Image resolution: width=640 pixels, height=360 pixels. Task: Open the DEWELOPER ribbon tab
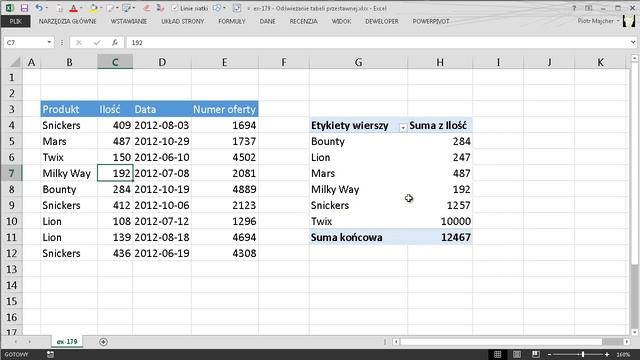point(382,21)
